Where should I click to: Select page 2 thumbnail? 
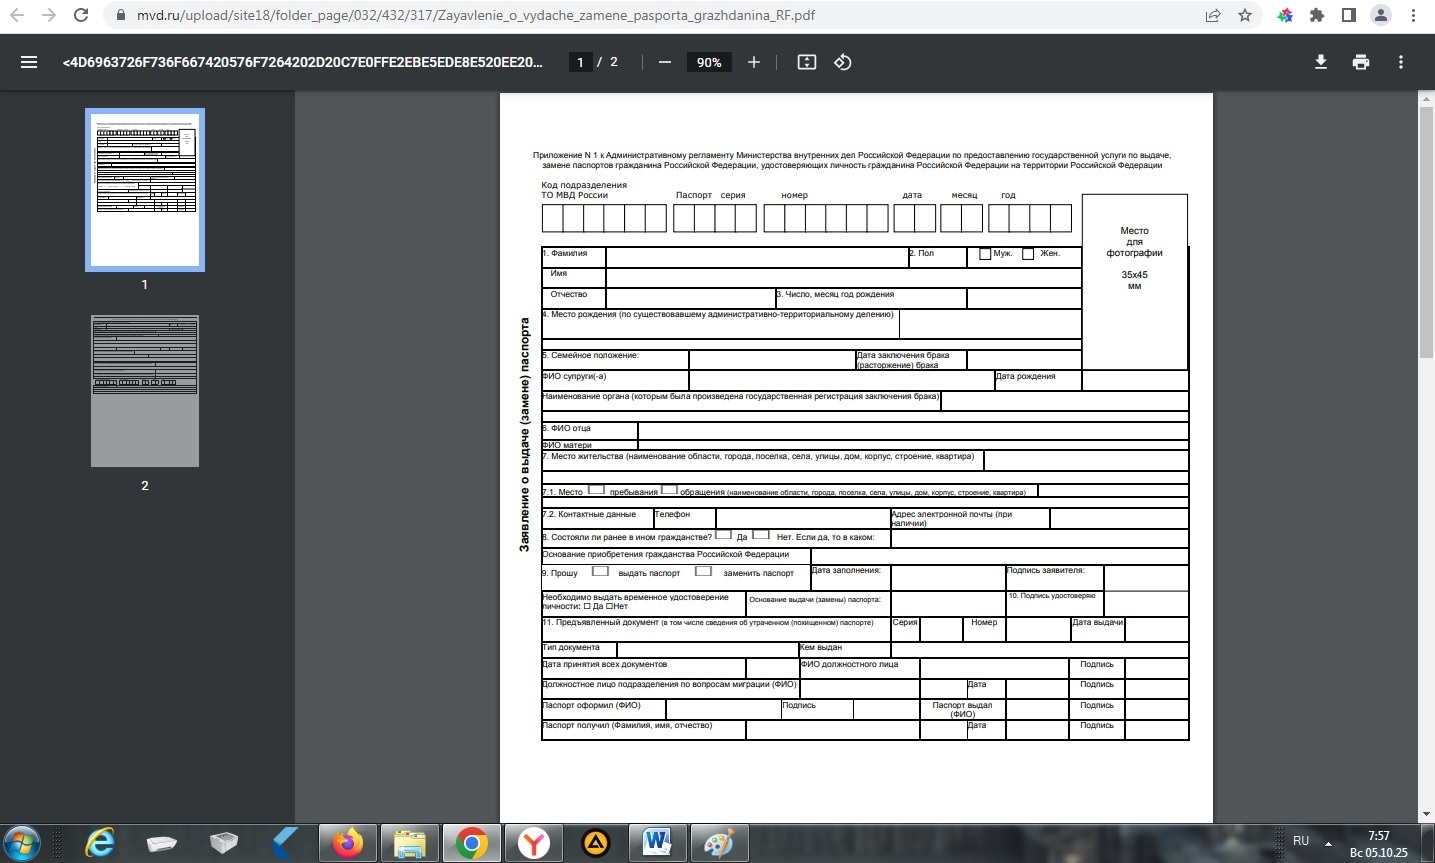point(145,391)
